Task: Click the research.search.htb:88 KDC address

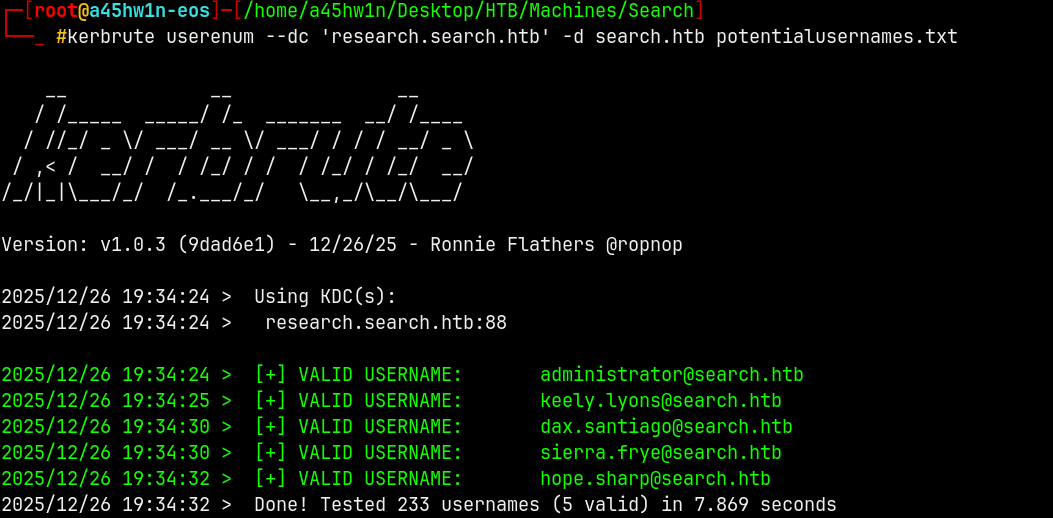Action: pos(386,323)
